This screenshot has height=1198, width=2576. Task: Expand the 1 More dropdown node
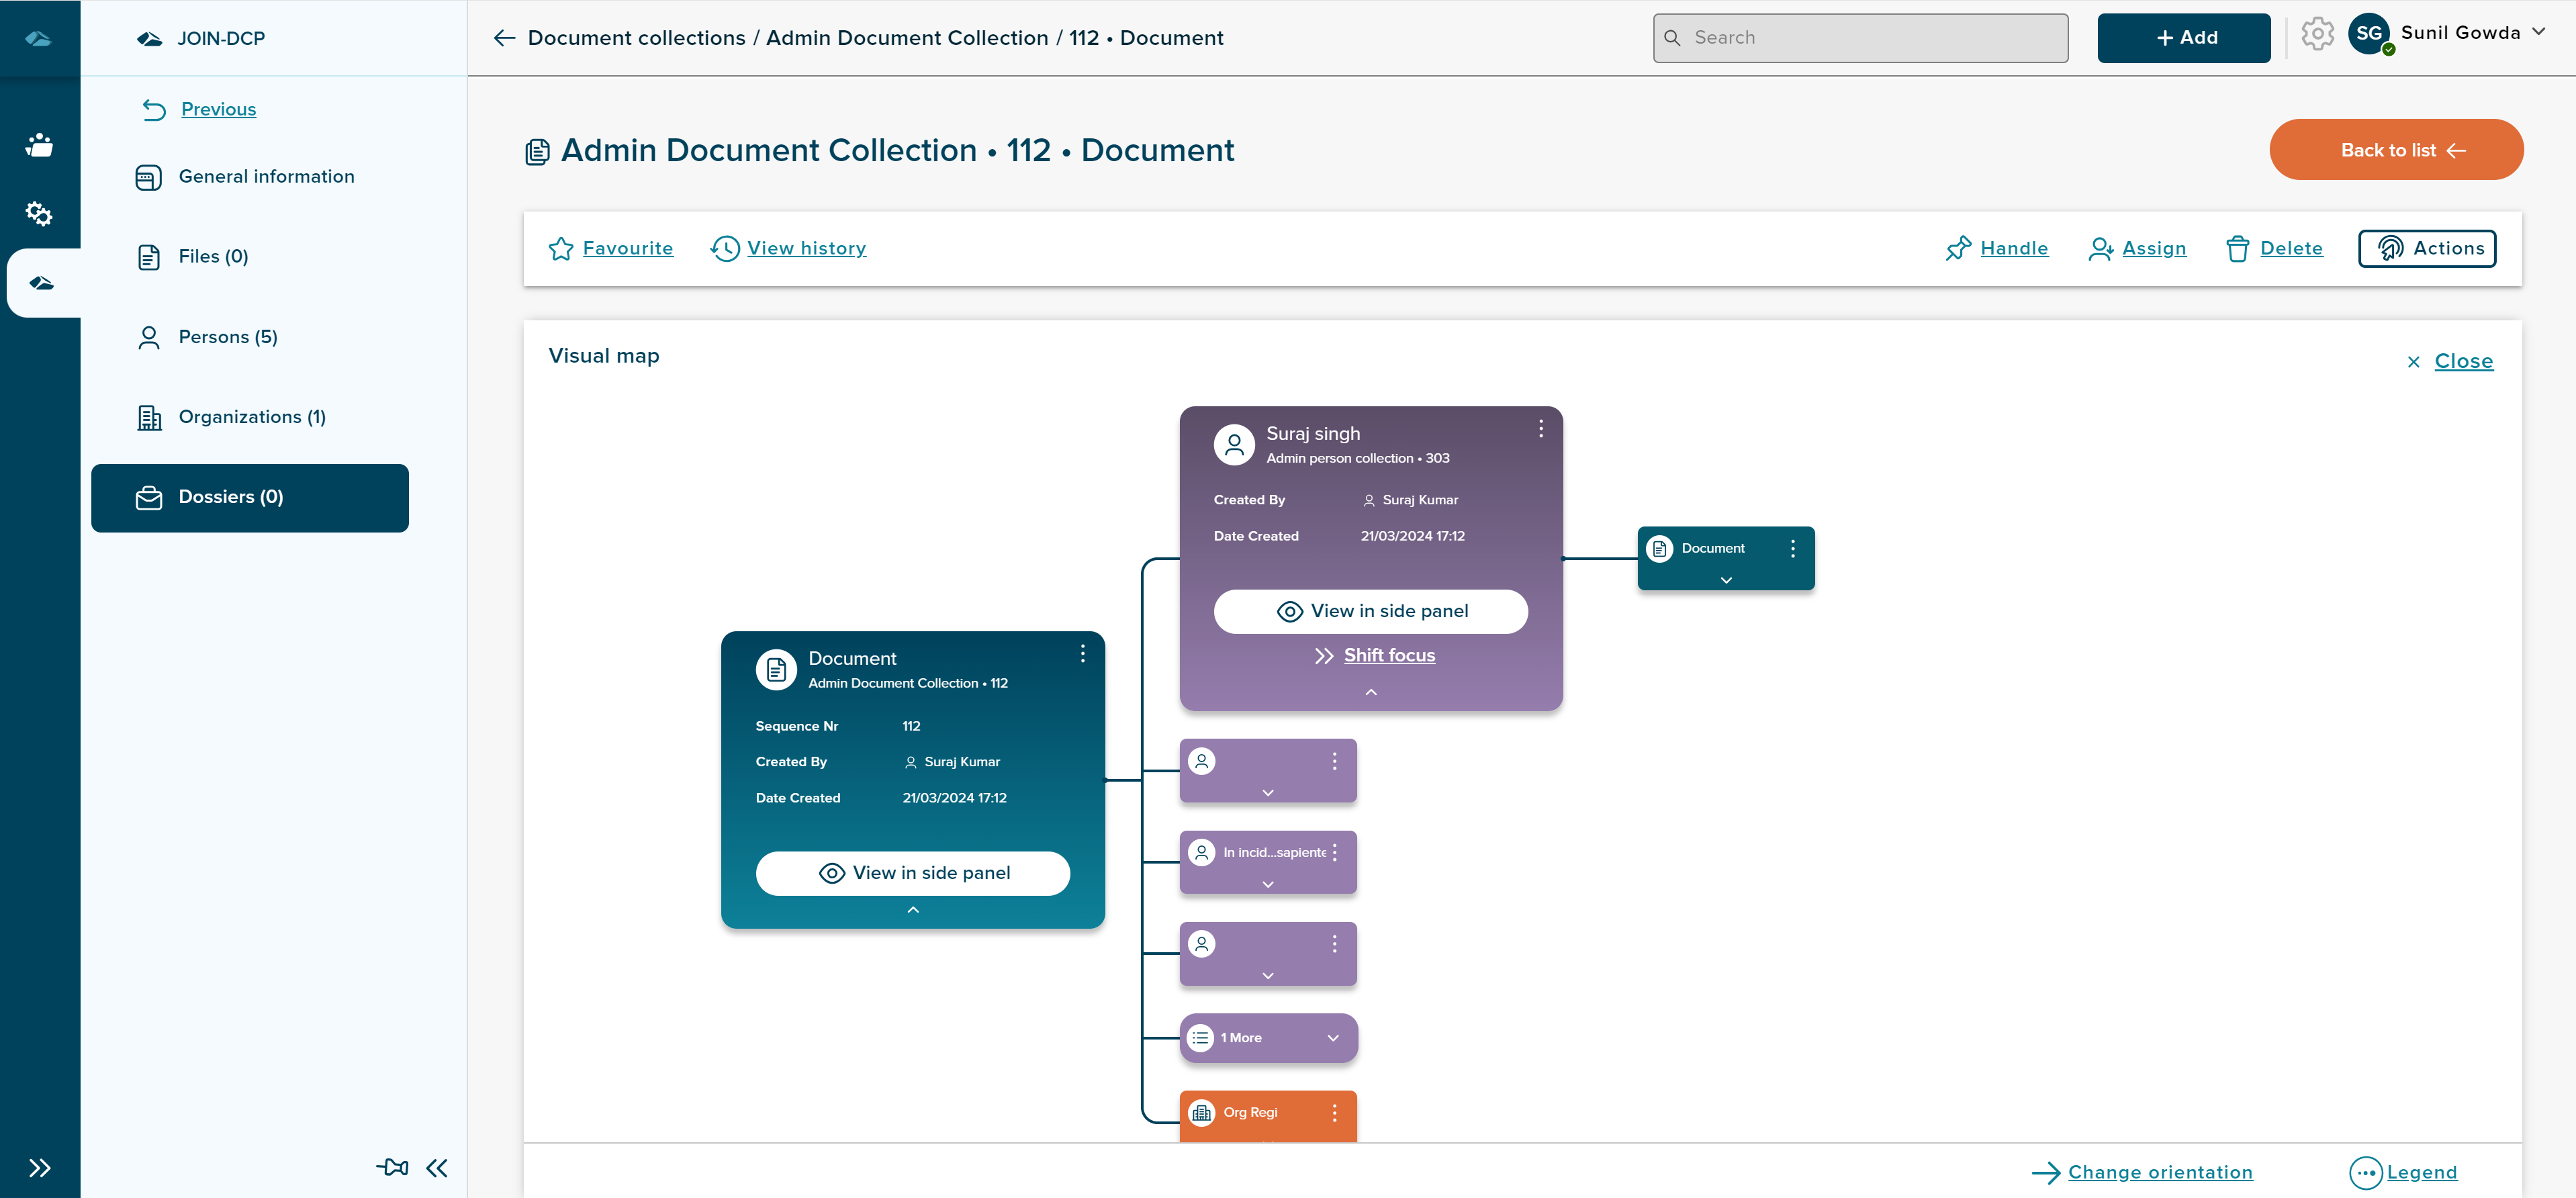pos(1332,1038)
